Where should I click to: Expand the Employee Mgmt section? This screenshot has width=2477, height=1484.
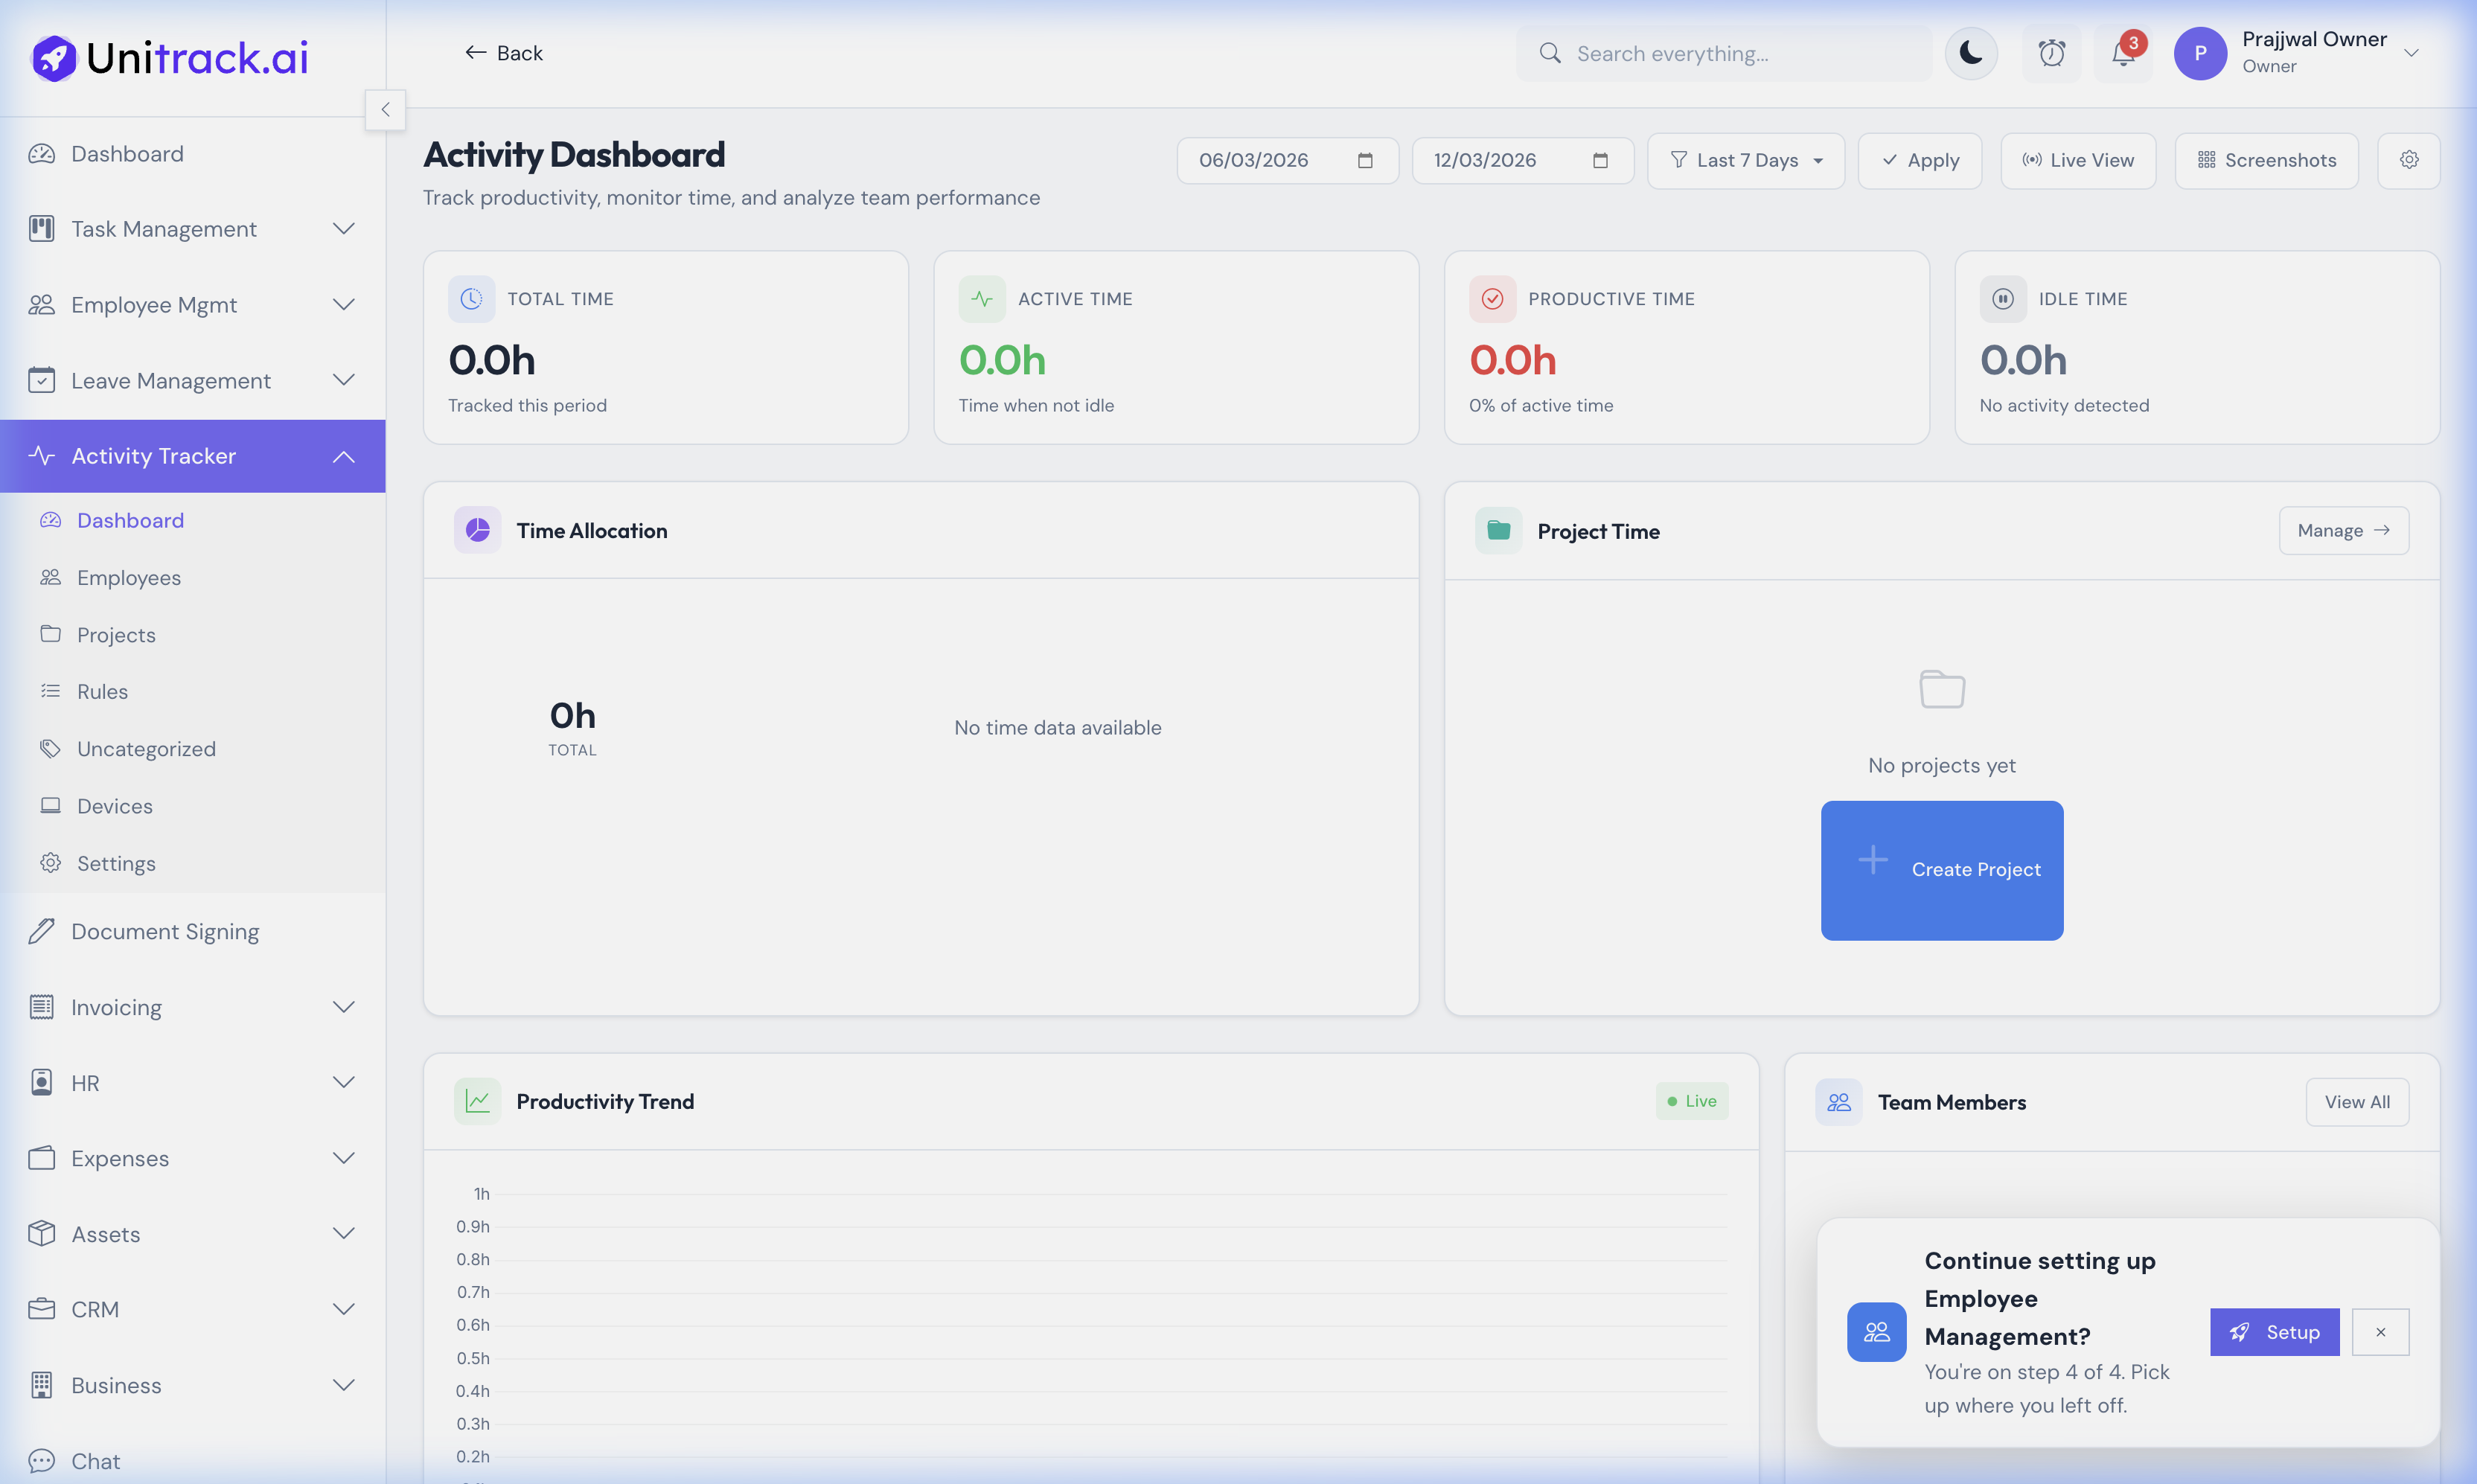click(344, 304)
